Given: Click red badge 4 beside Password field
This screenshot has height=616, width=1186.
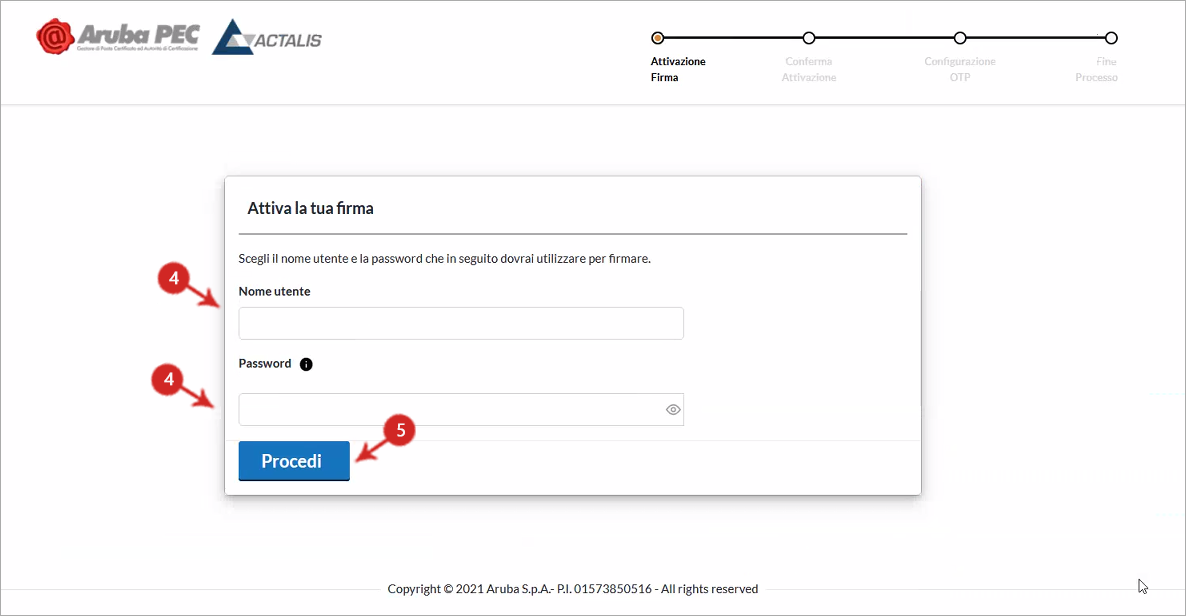Looking at the screenshot, I should pyautogui.click(x=167, y=379).
